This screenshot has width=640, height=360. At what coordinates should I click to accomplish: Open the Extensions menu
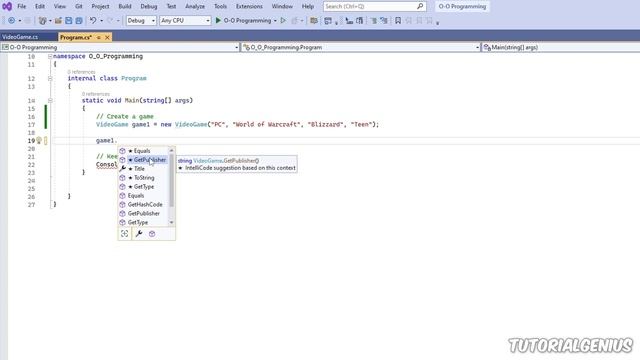coord(249,7)
